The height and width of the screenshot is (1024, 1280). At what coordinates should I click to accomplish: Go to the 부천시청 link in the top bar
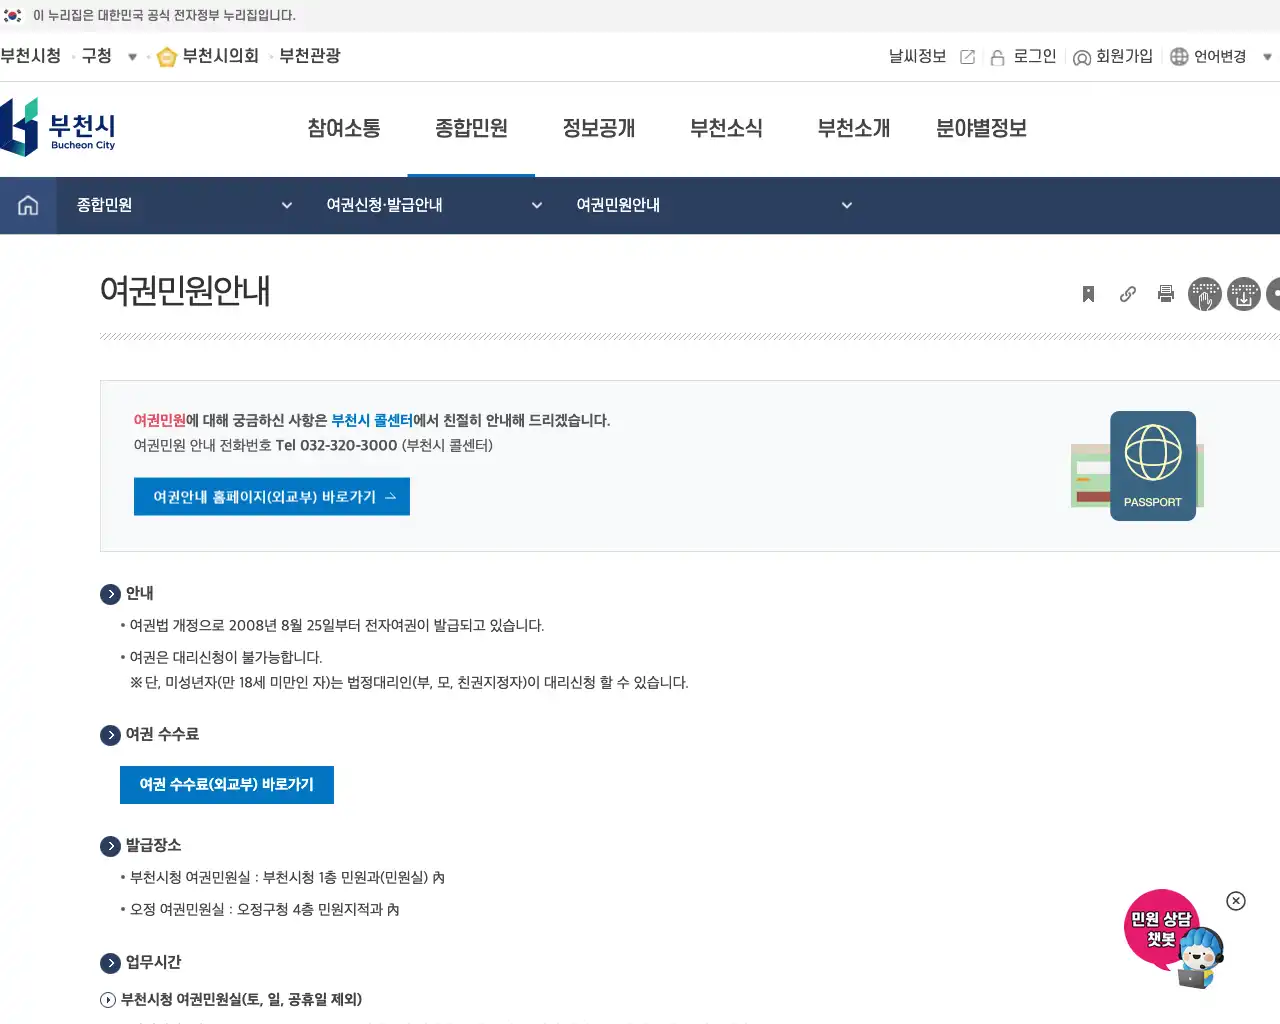(x=31, y=56)
